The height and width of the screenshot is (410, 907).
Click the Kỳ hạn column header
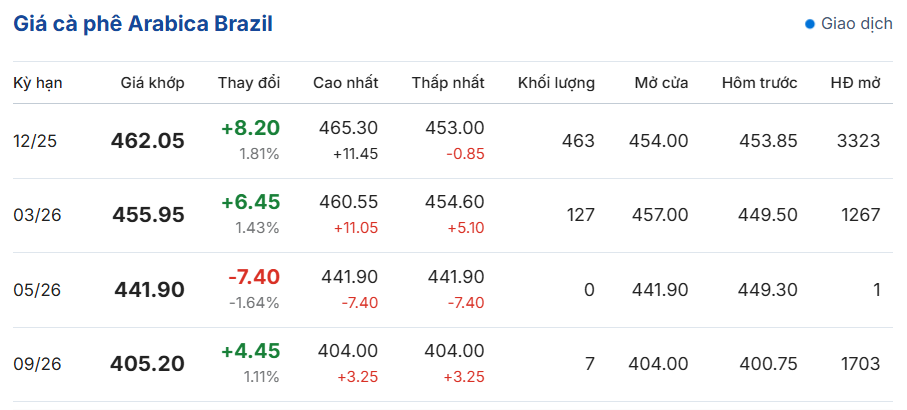[38, 83]
